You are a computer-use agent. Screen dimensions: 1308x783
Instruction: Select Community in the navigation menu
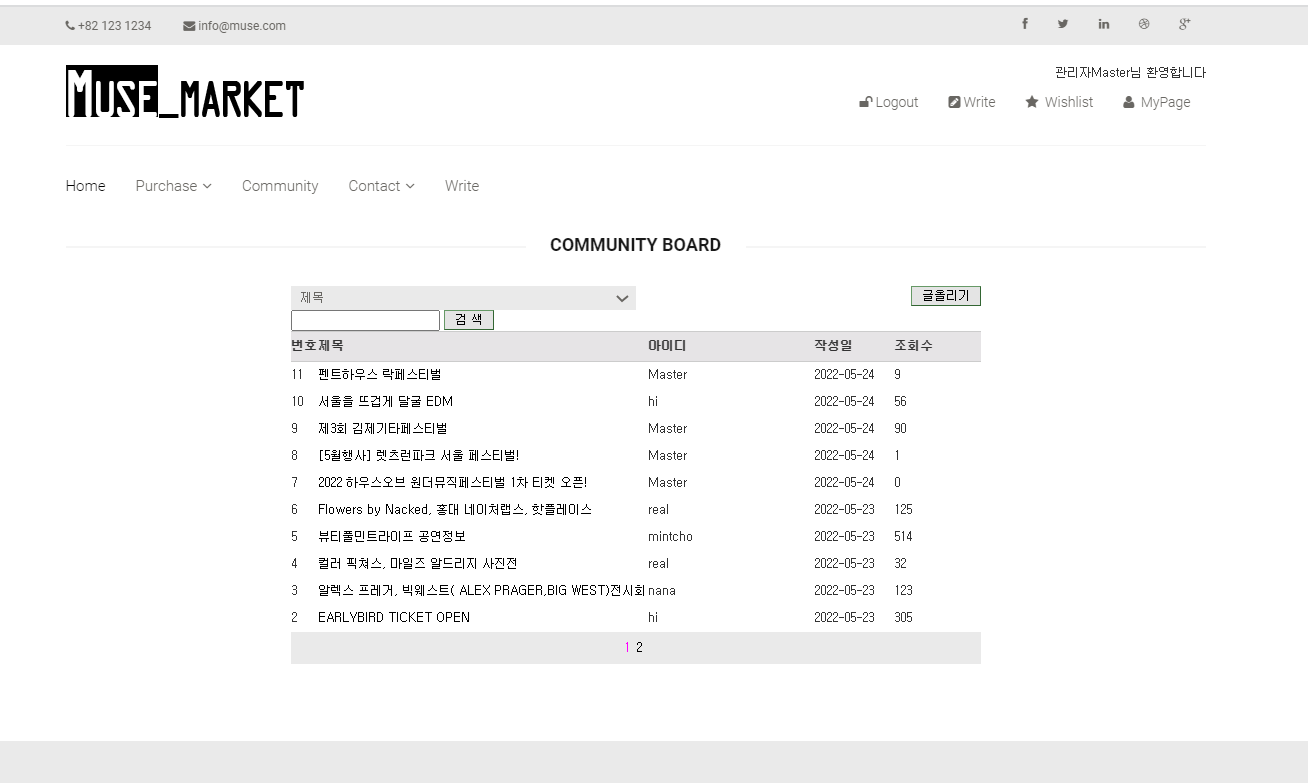pyautogui.click(x=280, y=186)
